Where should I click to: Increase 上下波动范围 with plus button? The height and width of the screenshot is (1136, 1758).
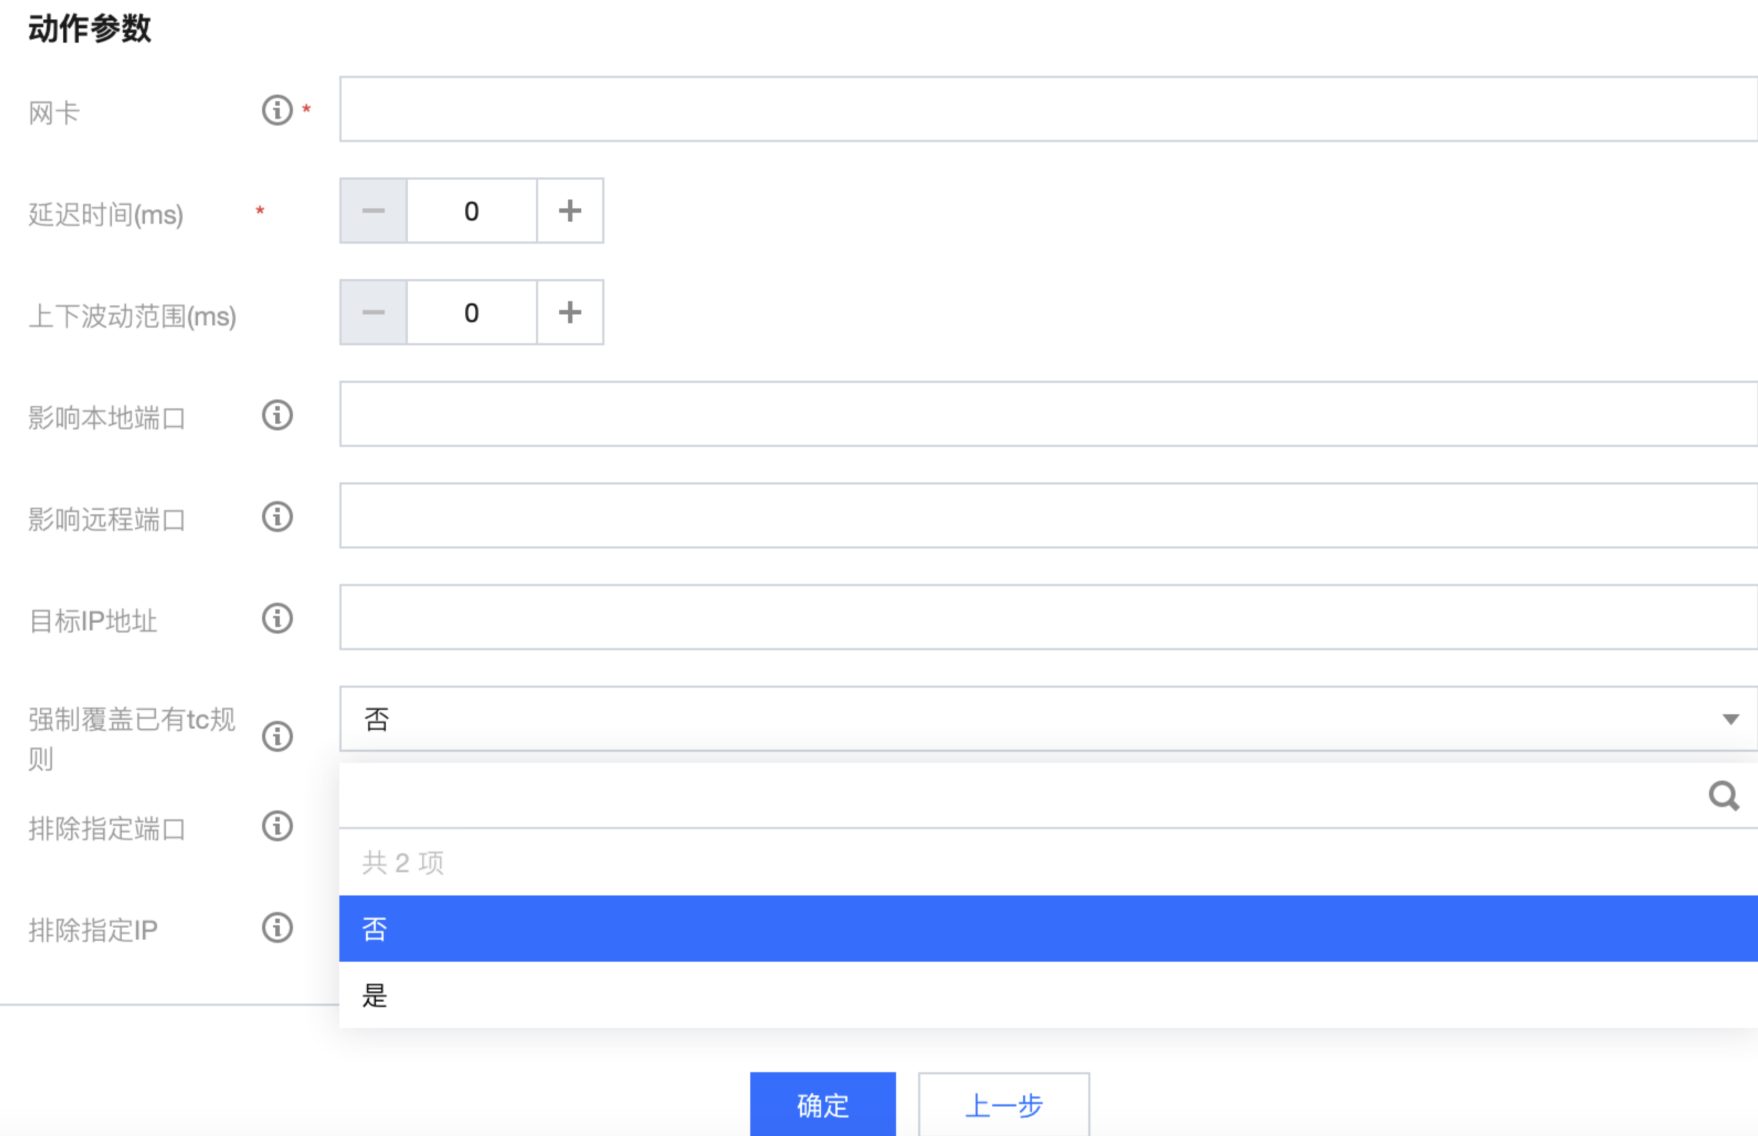click(x=570, y=313)
